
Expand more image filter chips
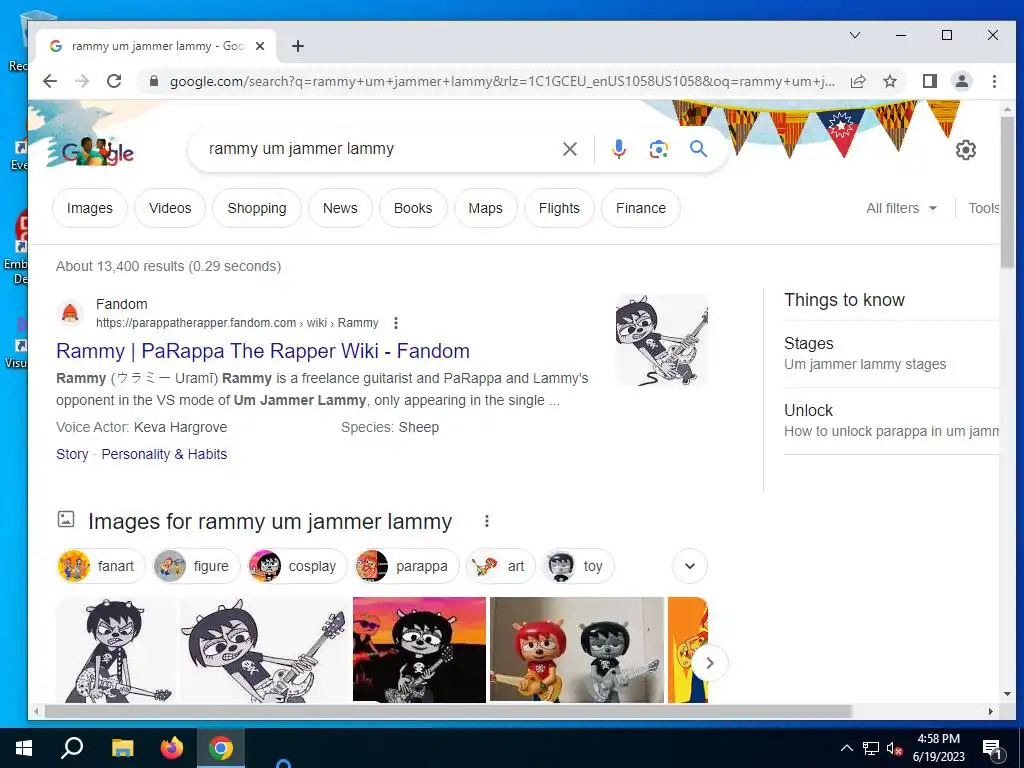690,566
